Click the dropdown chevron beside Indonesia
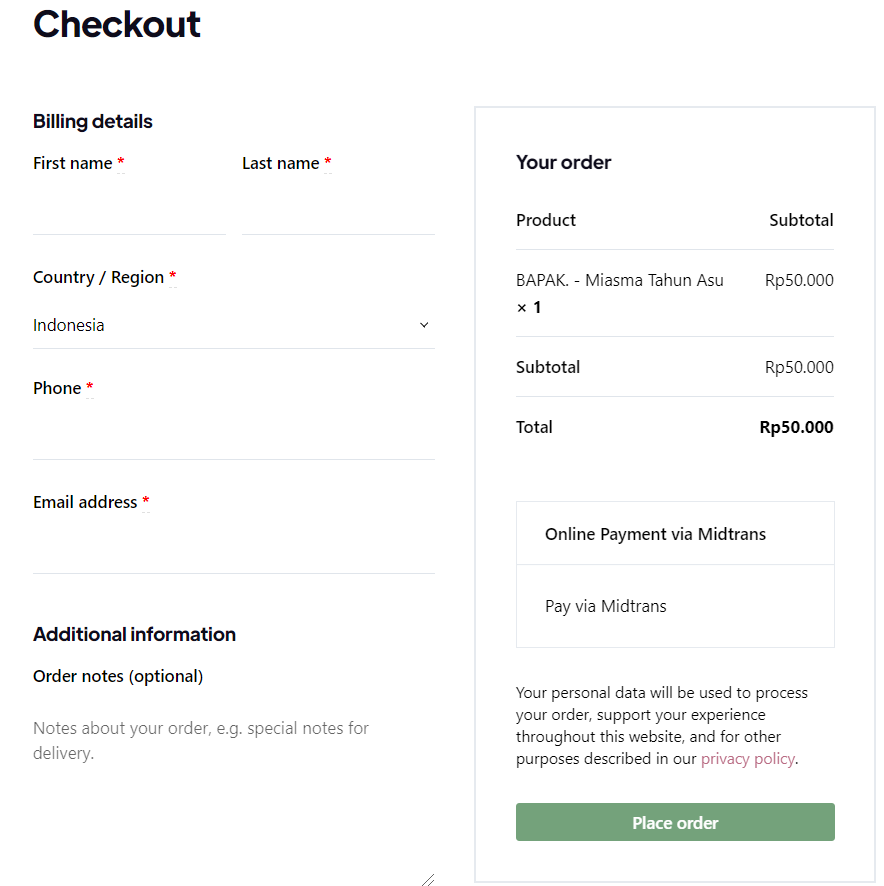The width and height of the screenshot is (884, 886). tap(424, 325)
